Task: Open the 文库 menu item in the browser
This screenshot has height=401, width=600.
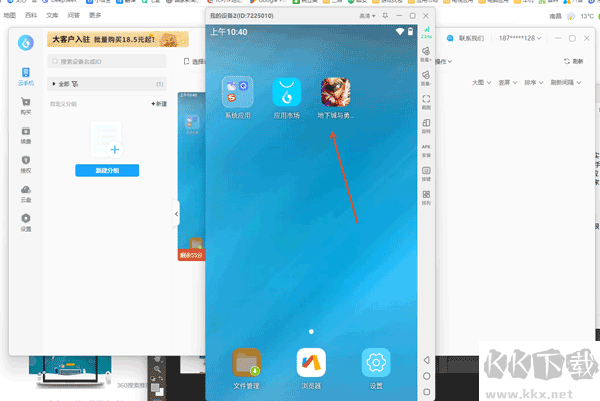Action: pos(52,15)
